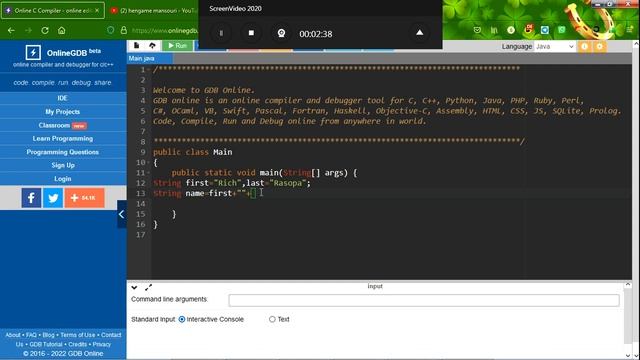
Task: Click the orange plus share counter button
Action: pos(84,198)
